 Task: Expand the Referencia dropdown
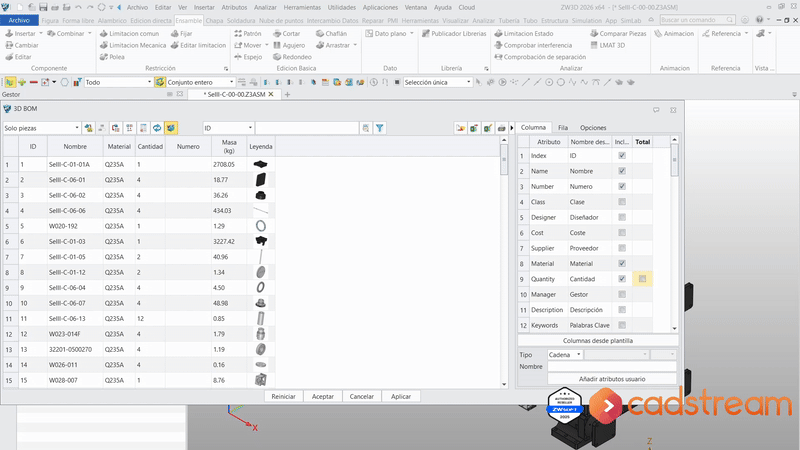746,33
